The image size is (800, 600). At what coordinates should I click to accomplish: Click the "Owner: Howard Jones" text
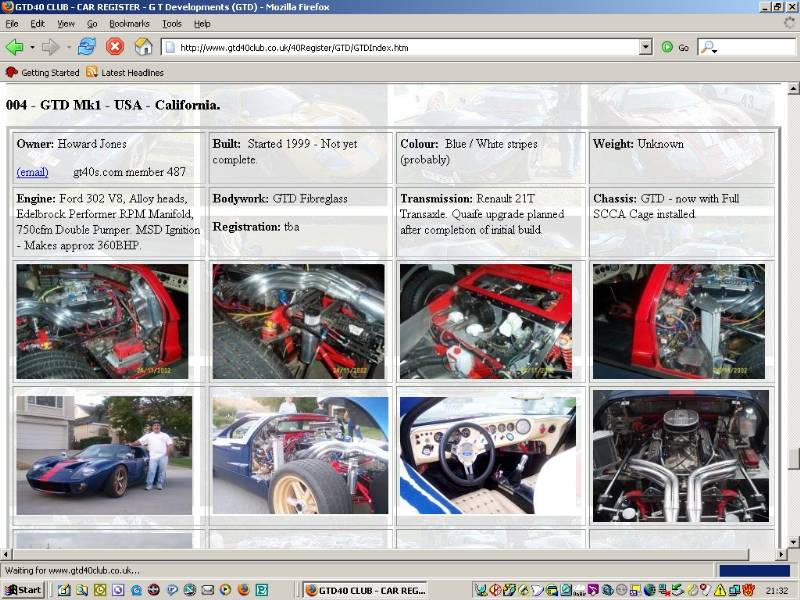[x=71, y=144]
